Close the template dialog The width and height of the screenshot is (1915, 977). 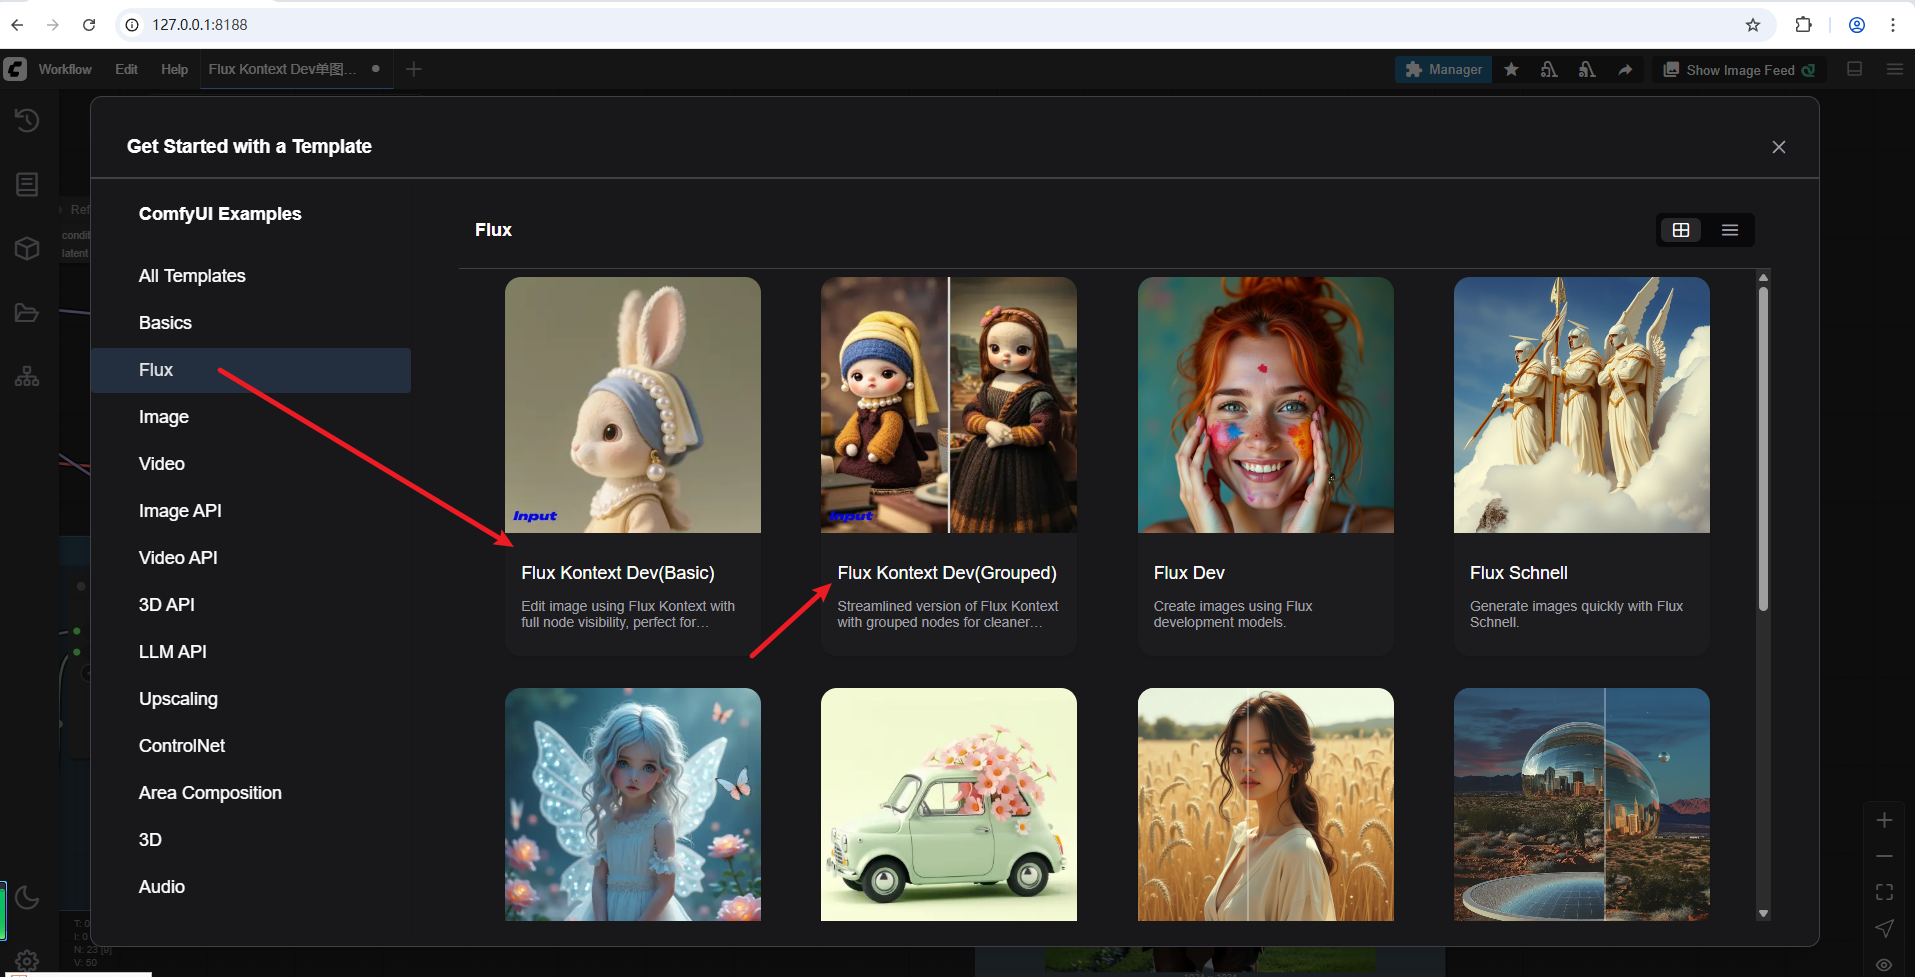pos(1779,147)
